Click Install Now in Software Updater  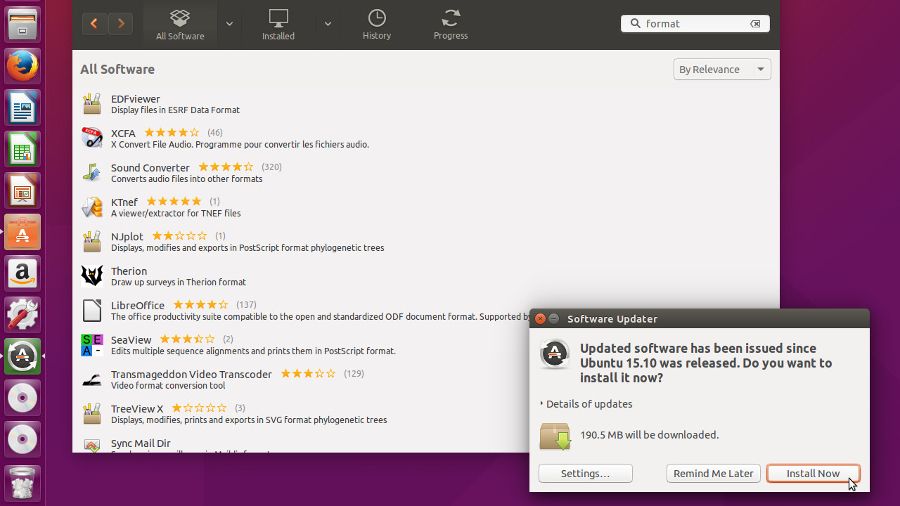[813, 473]
